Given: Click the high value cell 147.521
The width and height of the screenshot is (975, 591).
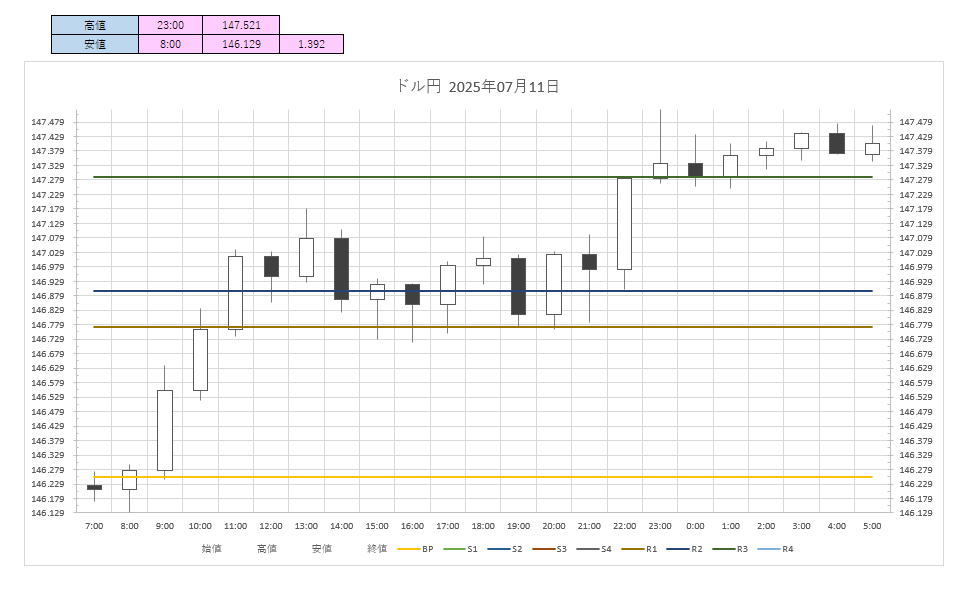Looking at the screenshot, I should pos(240,25).
